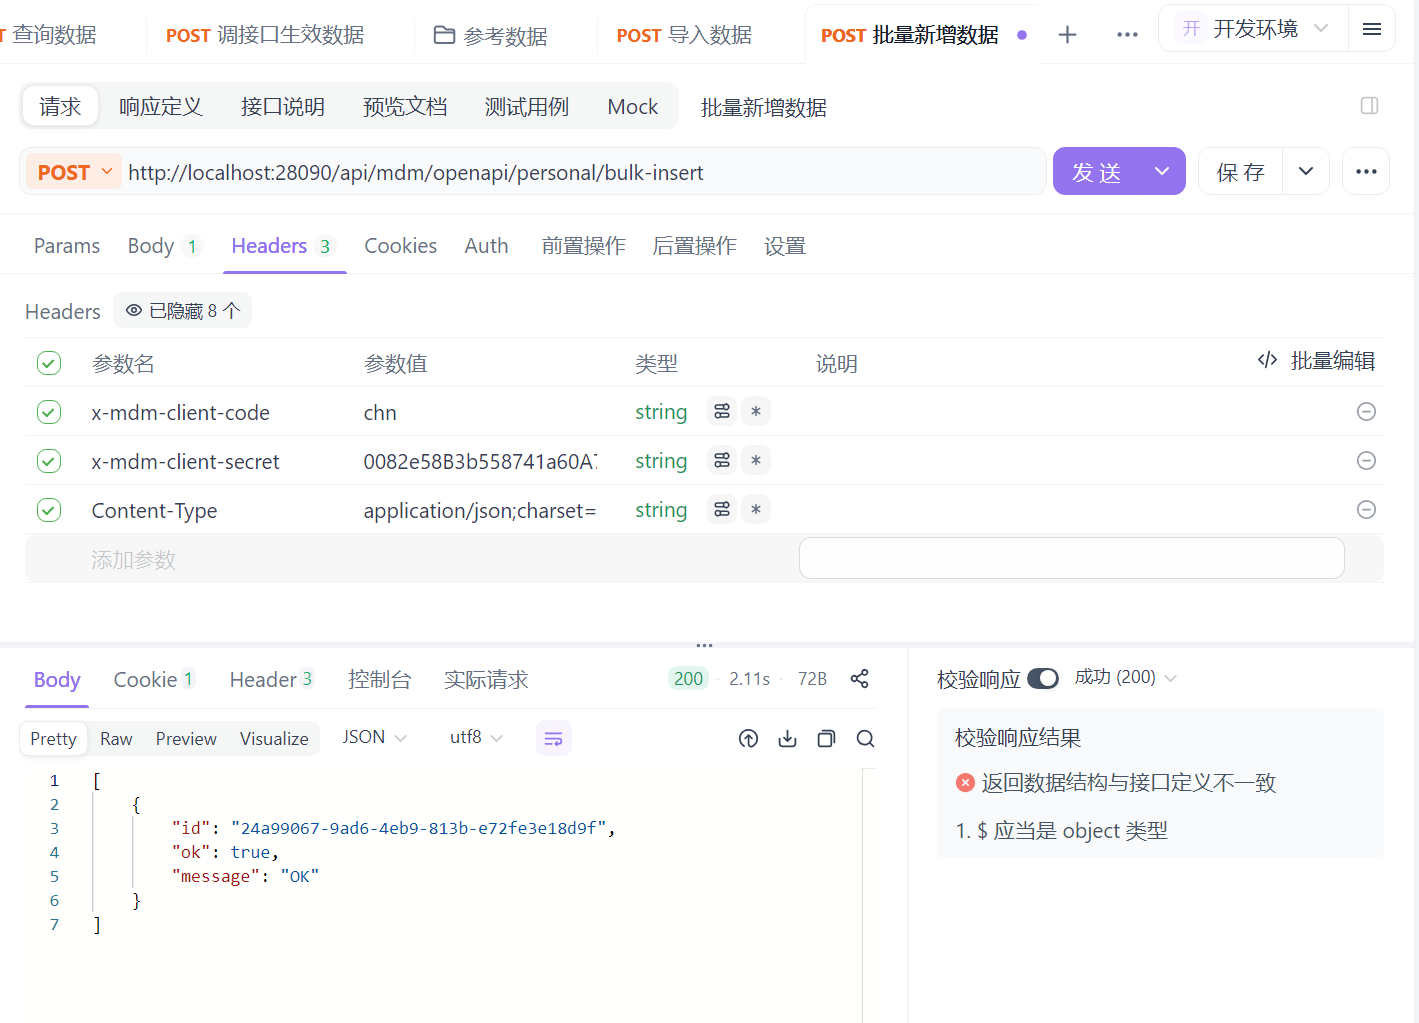The width and height of the screenshot is (1419, 1023).
Task: Click the 添加参数 input field
Action: (x=134, y=560)
